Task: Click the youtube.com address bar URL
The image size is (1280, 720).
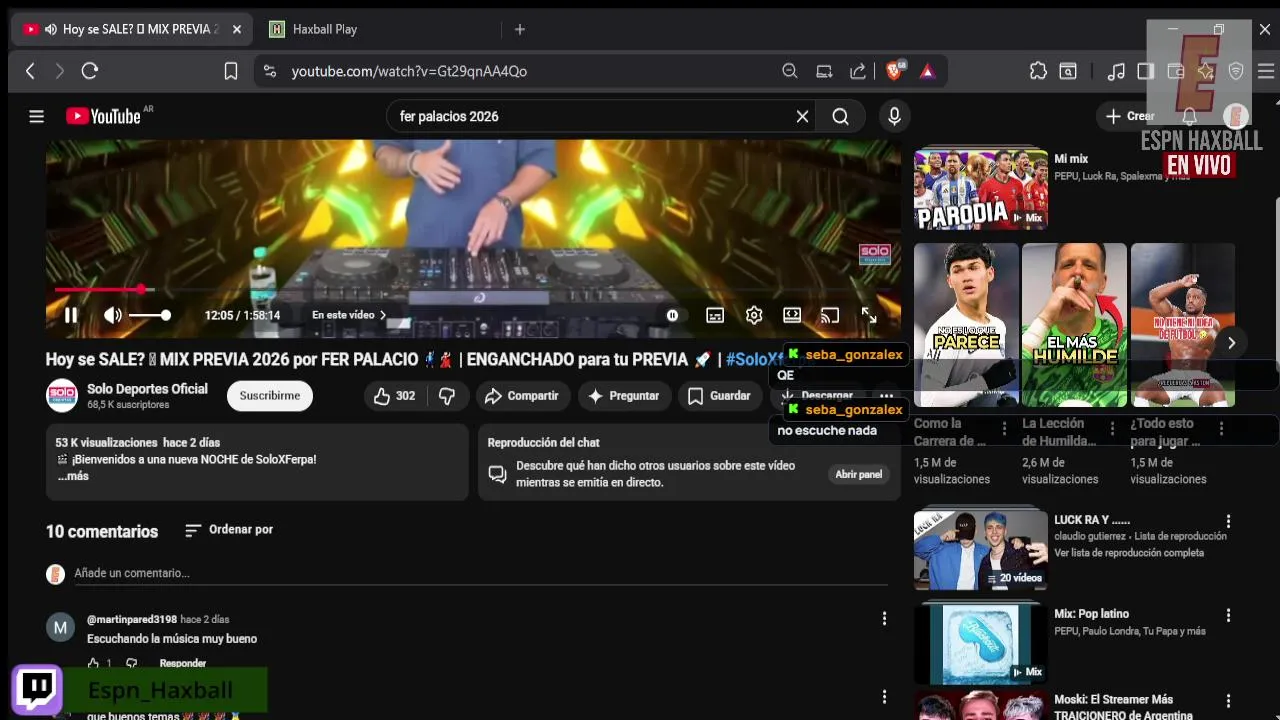Action: 409,71
